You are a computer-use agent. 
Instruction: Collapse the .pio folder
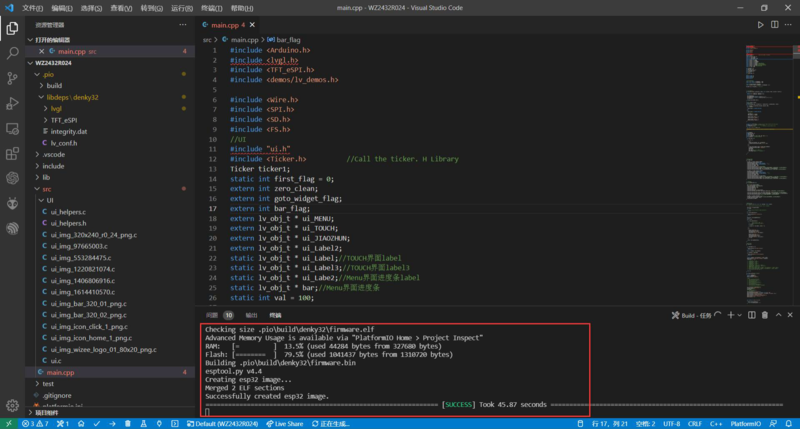tap(37, 74)
